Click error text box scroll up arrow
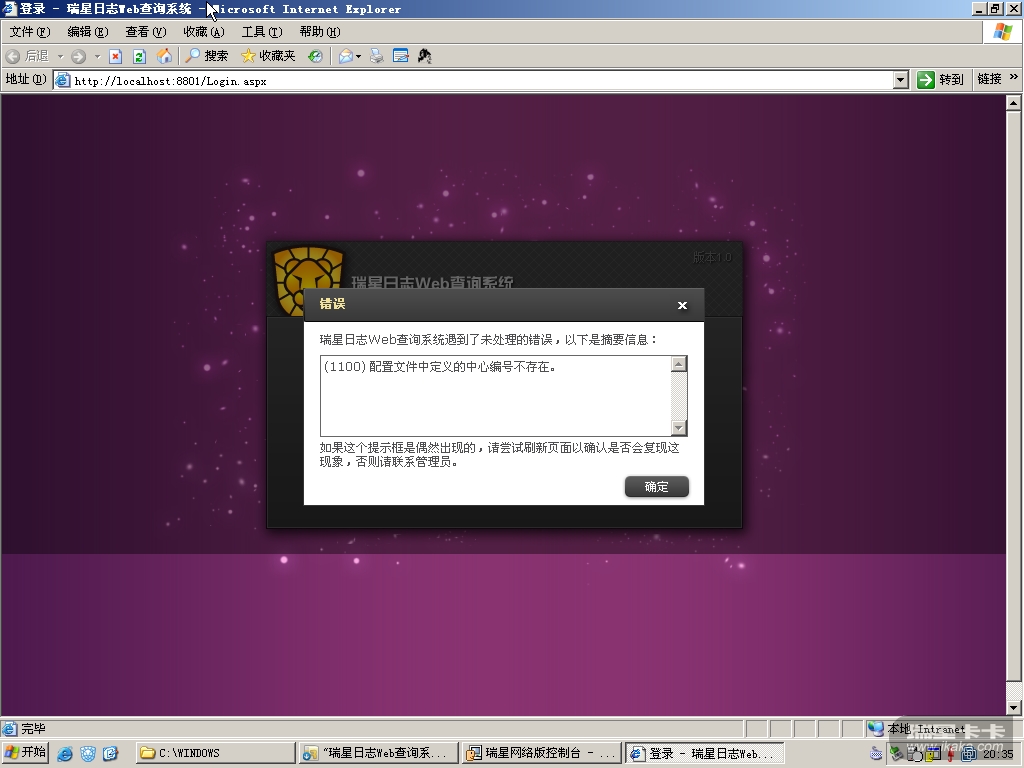 [x=679, y=364]
